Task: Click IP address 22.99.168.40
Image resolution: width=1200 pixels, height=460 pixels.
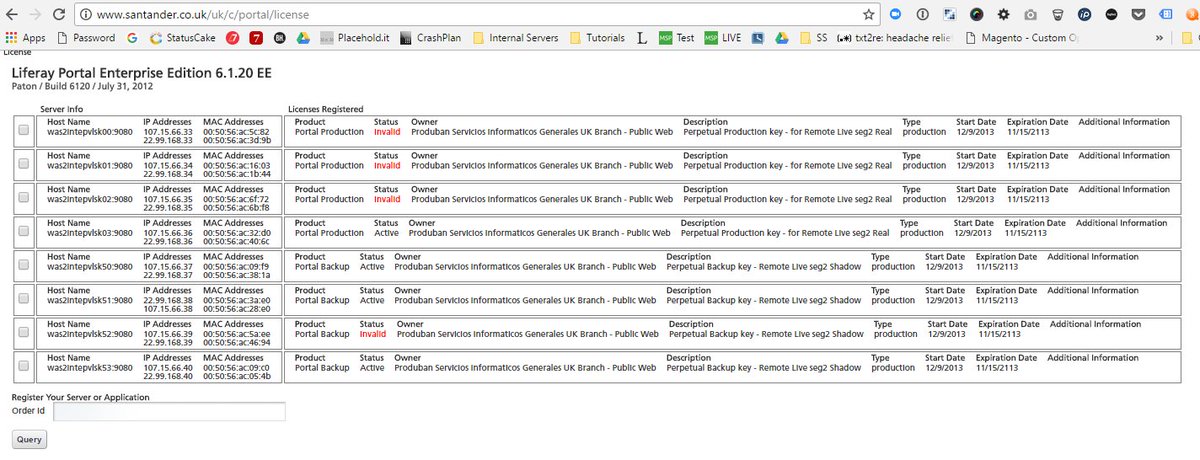Action: click(168, 377)
